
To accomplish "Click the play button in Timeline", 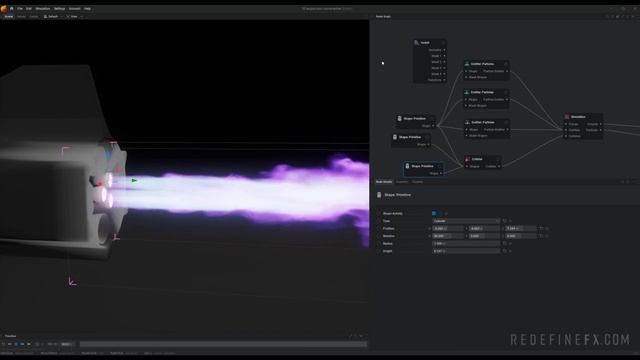I will [16, 344].
